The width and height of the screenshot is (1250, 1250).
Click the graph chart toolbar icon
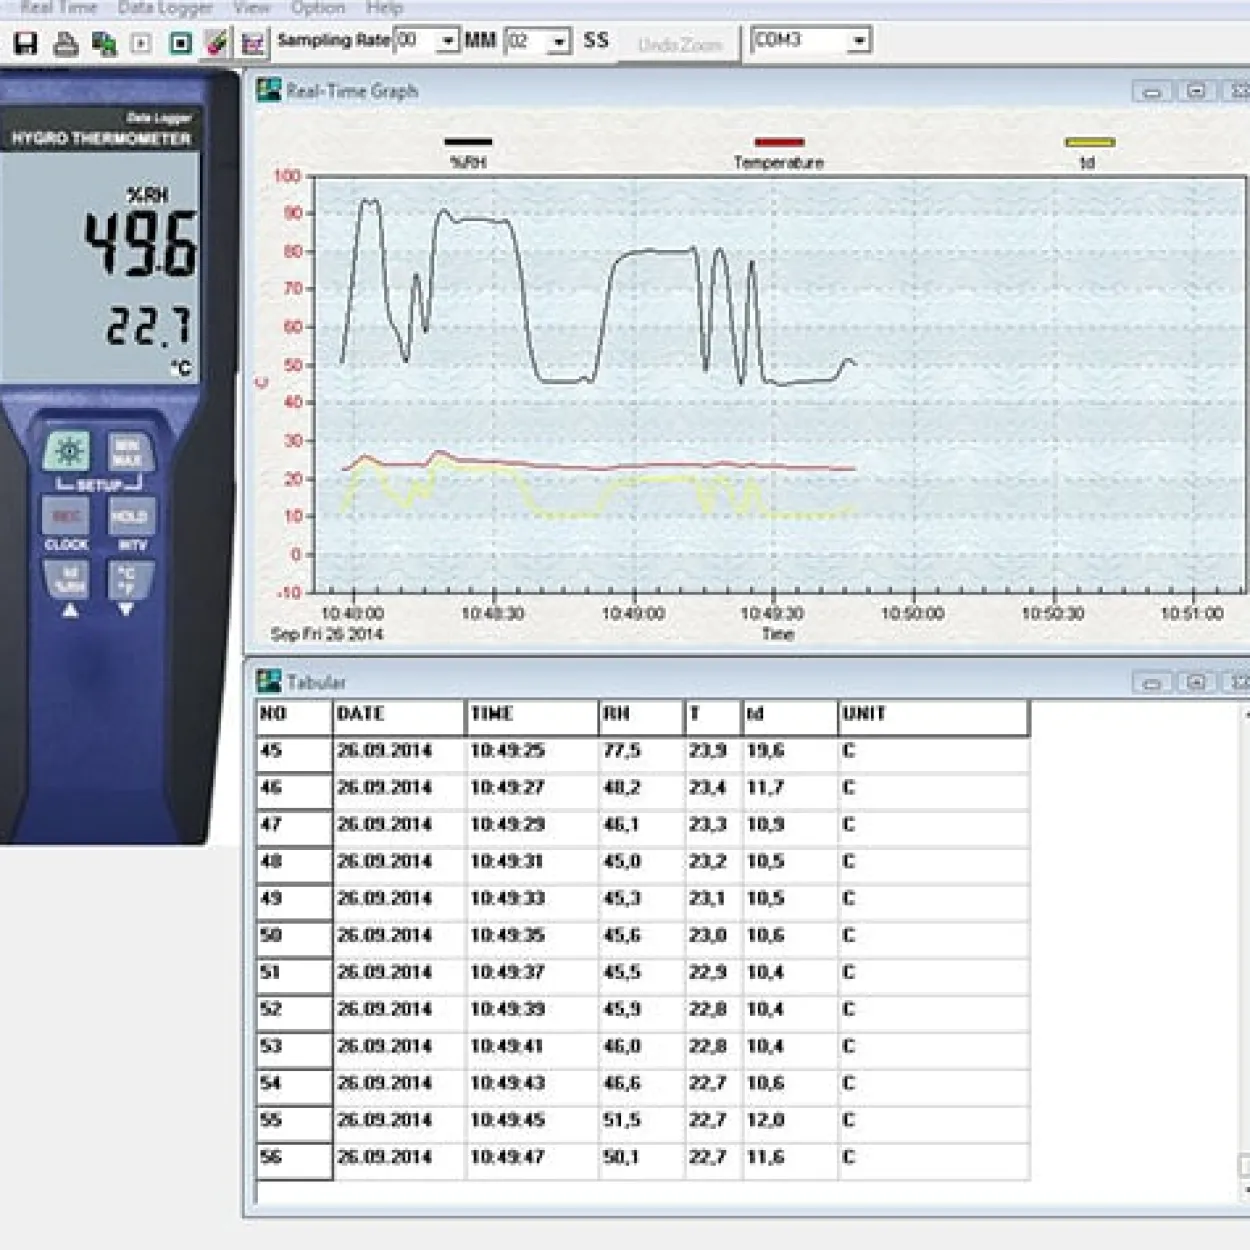tap(253, 43)
